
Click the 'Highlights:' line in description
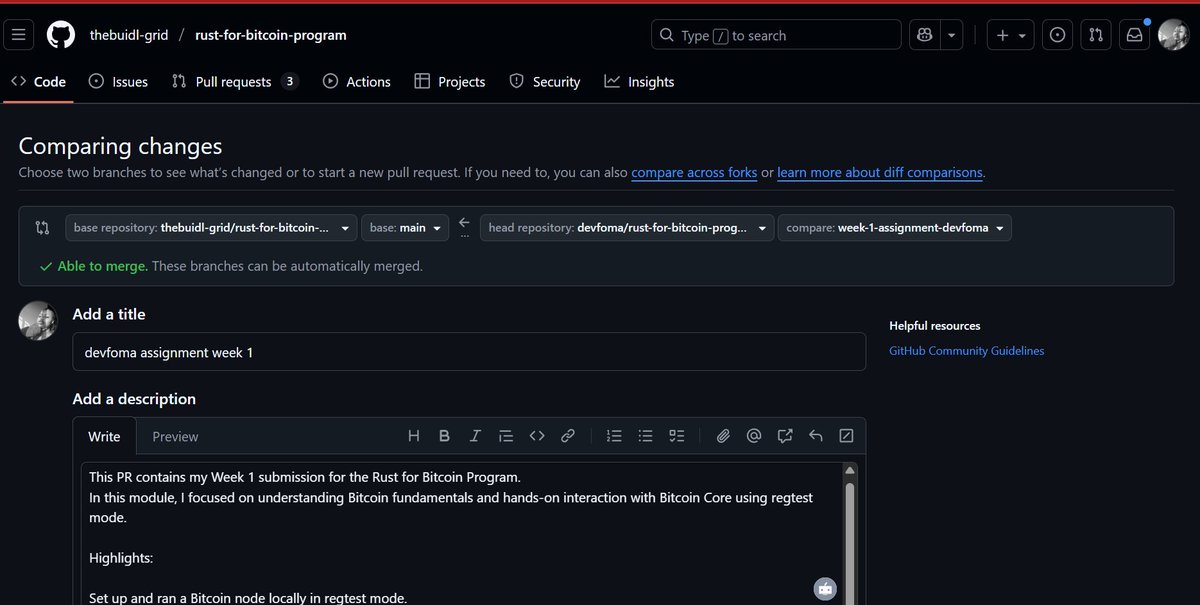coord(121,558)
